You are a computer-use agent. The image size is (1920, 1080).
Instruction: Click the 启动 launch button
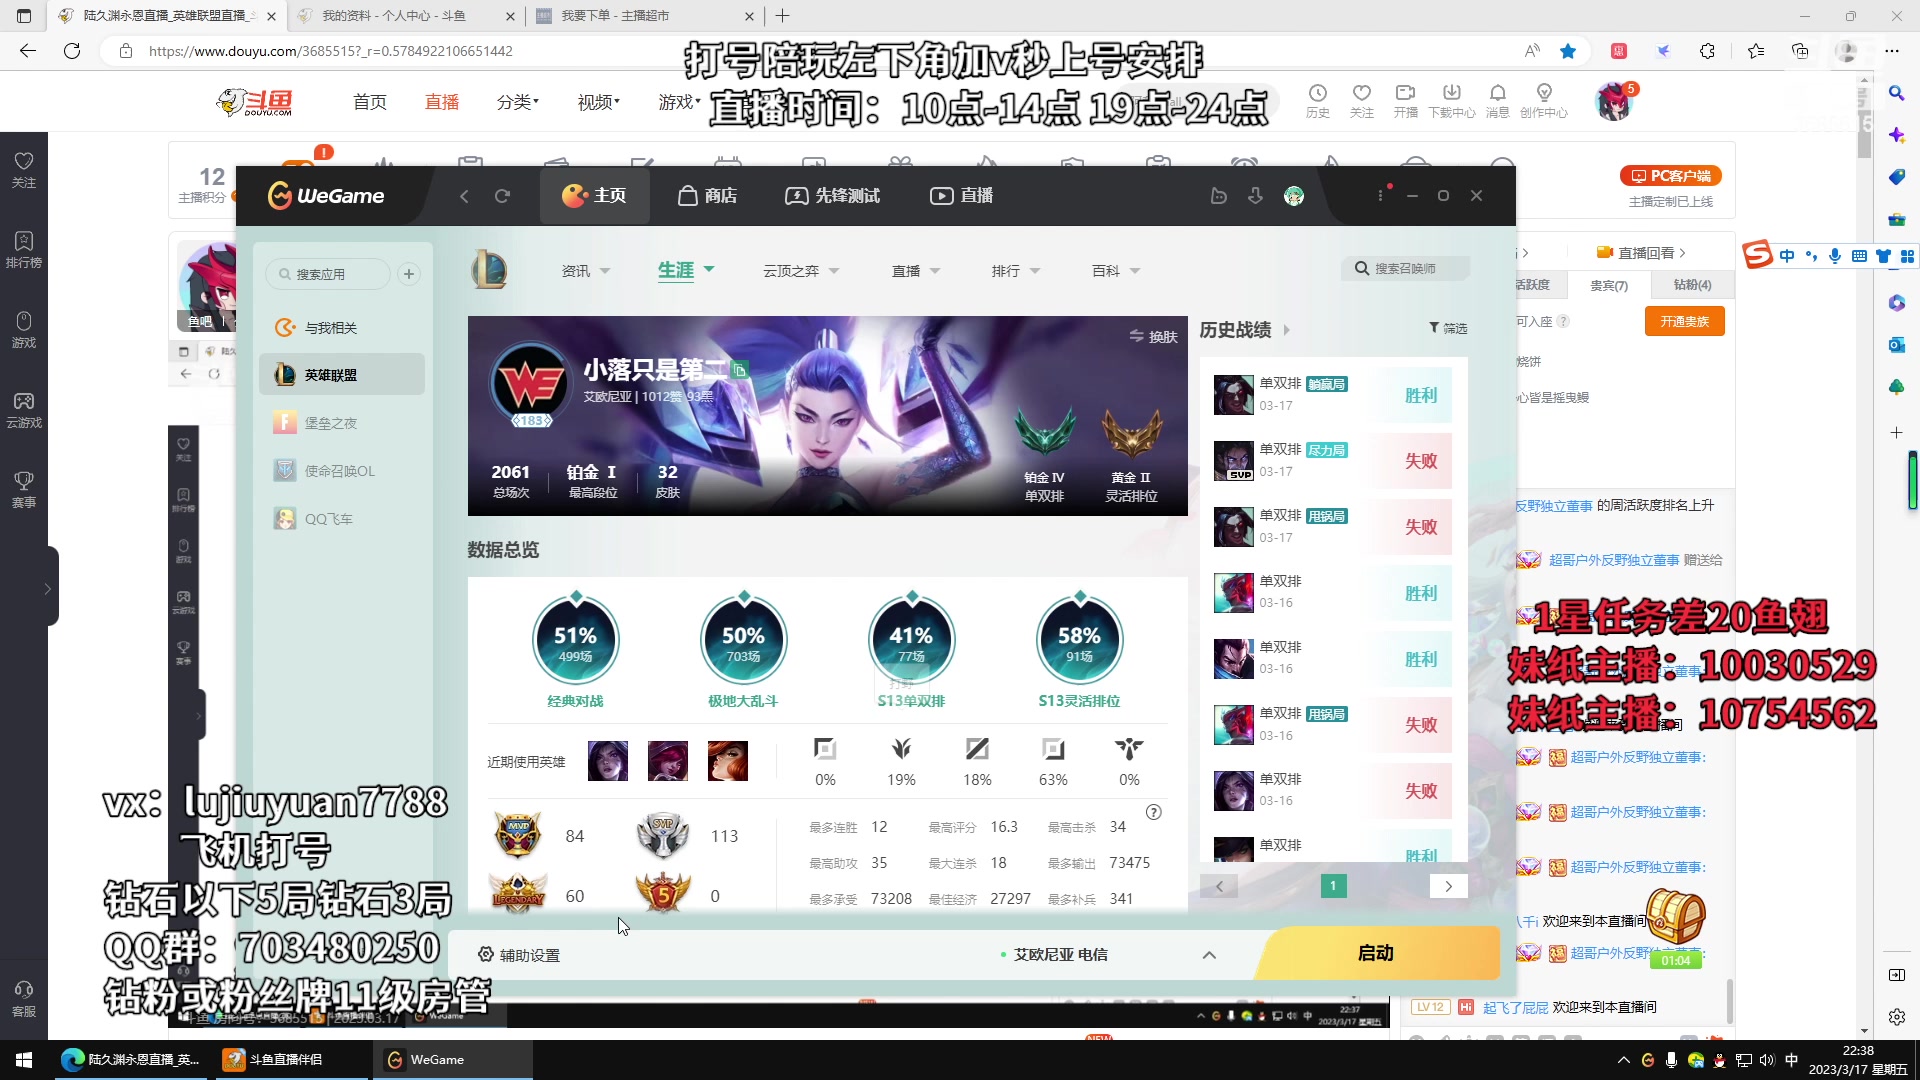(1376, 953)
